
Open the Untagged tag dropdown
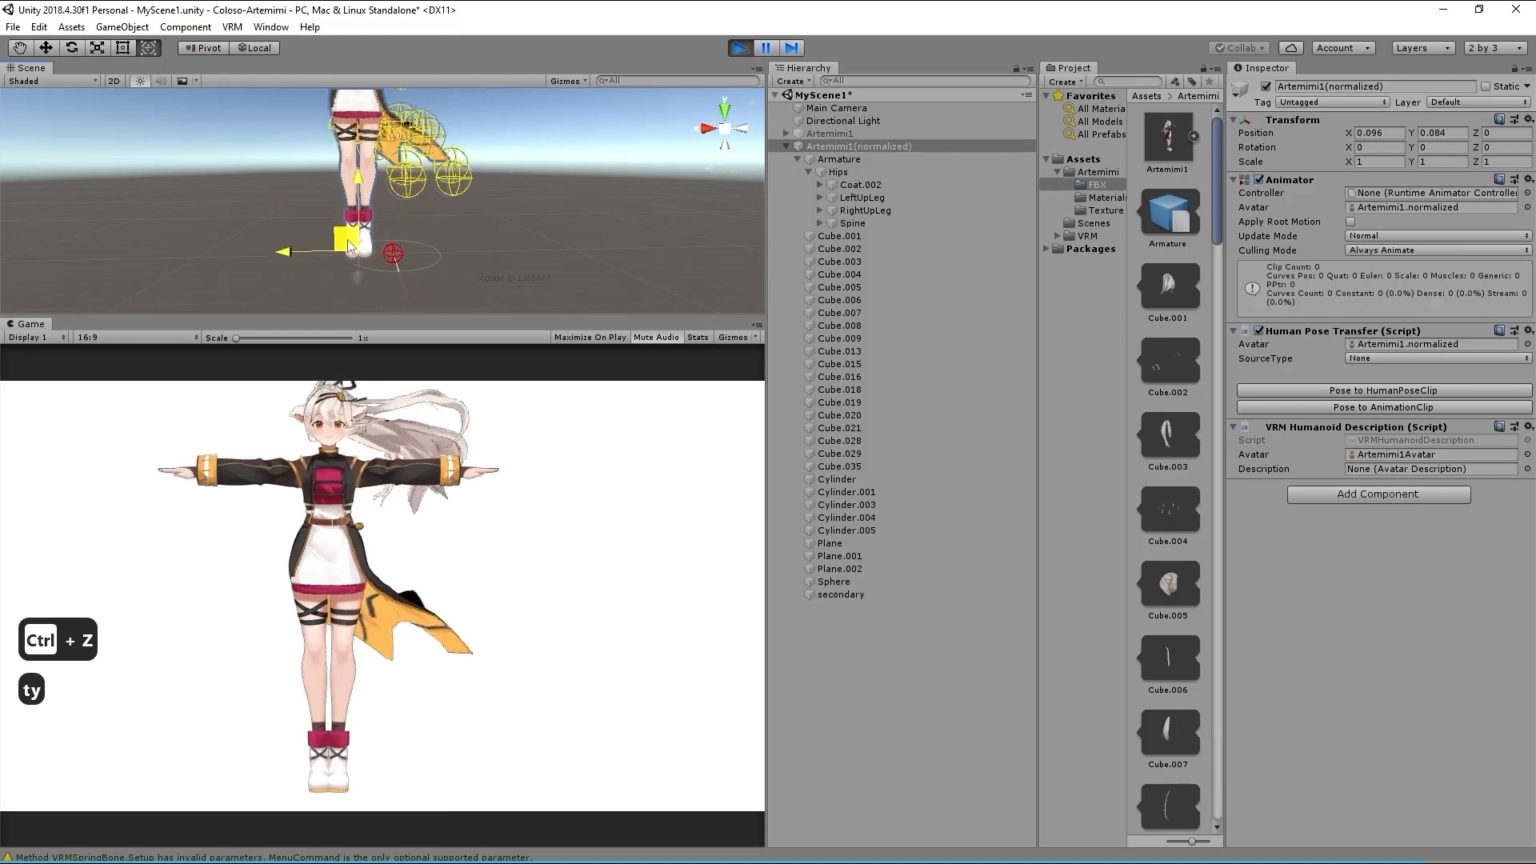tap(1331, 101)
